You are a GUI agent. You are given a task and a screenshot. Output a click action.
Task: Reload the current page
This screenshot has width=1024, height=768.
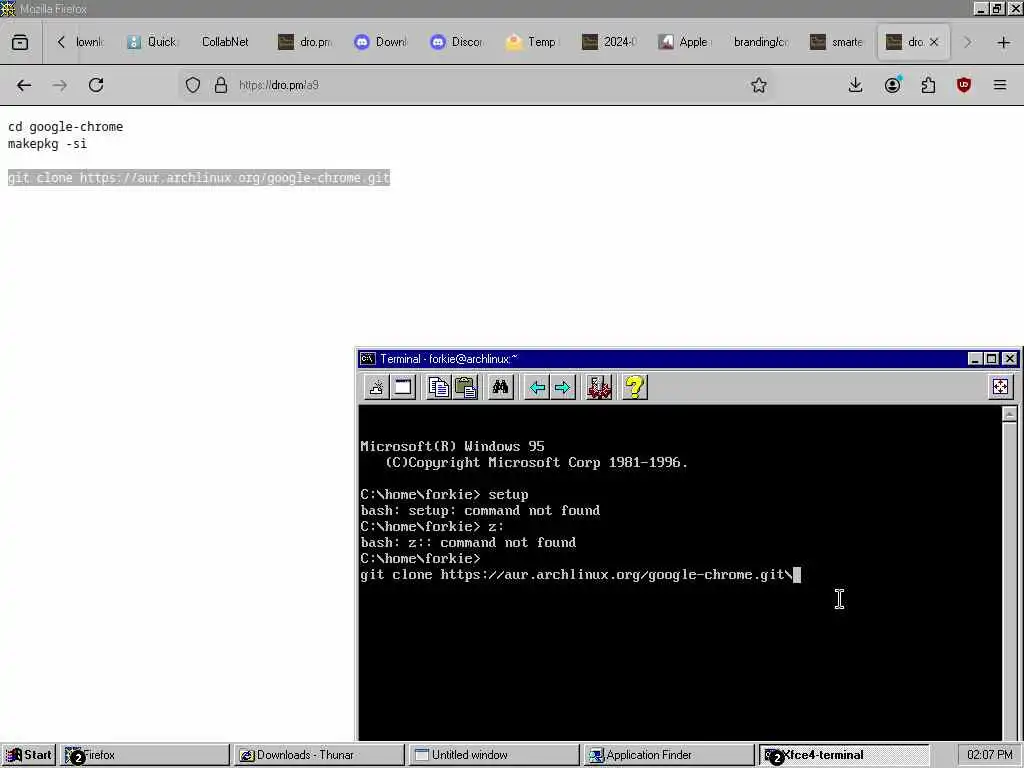tap(96, 85)
